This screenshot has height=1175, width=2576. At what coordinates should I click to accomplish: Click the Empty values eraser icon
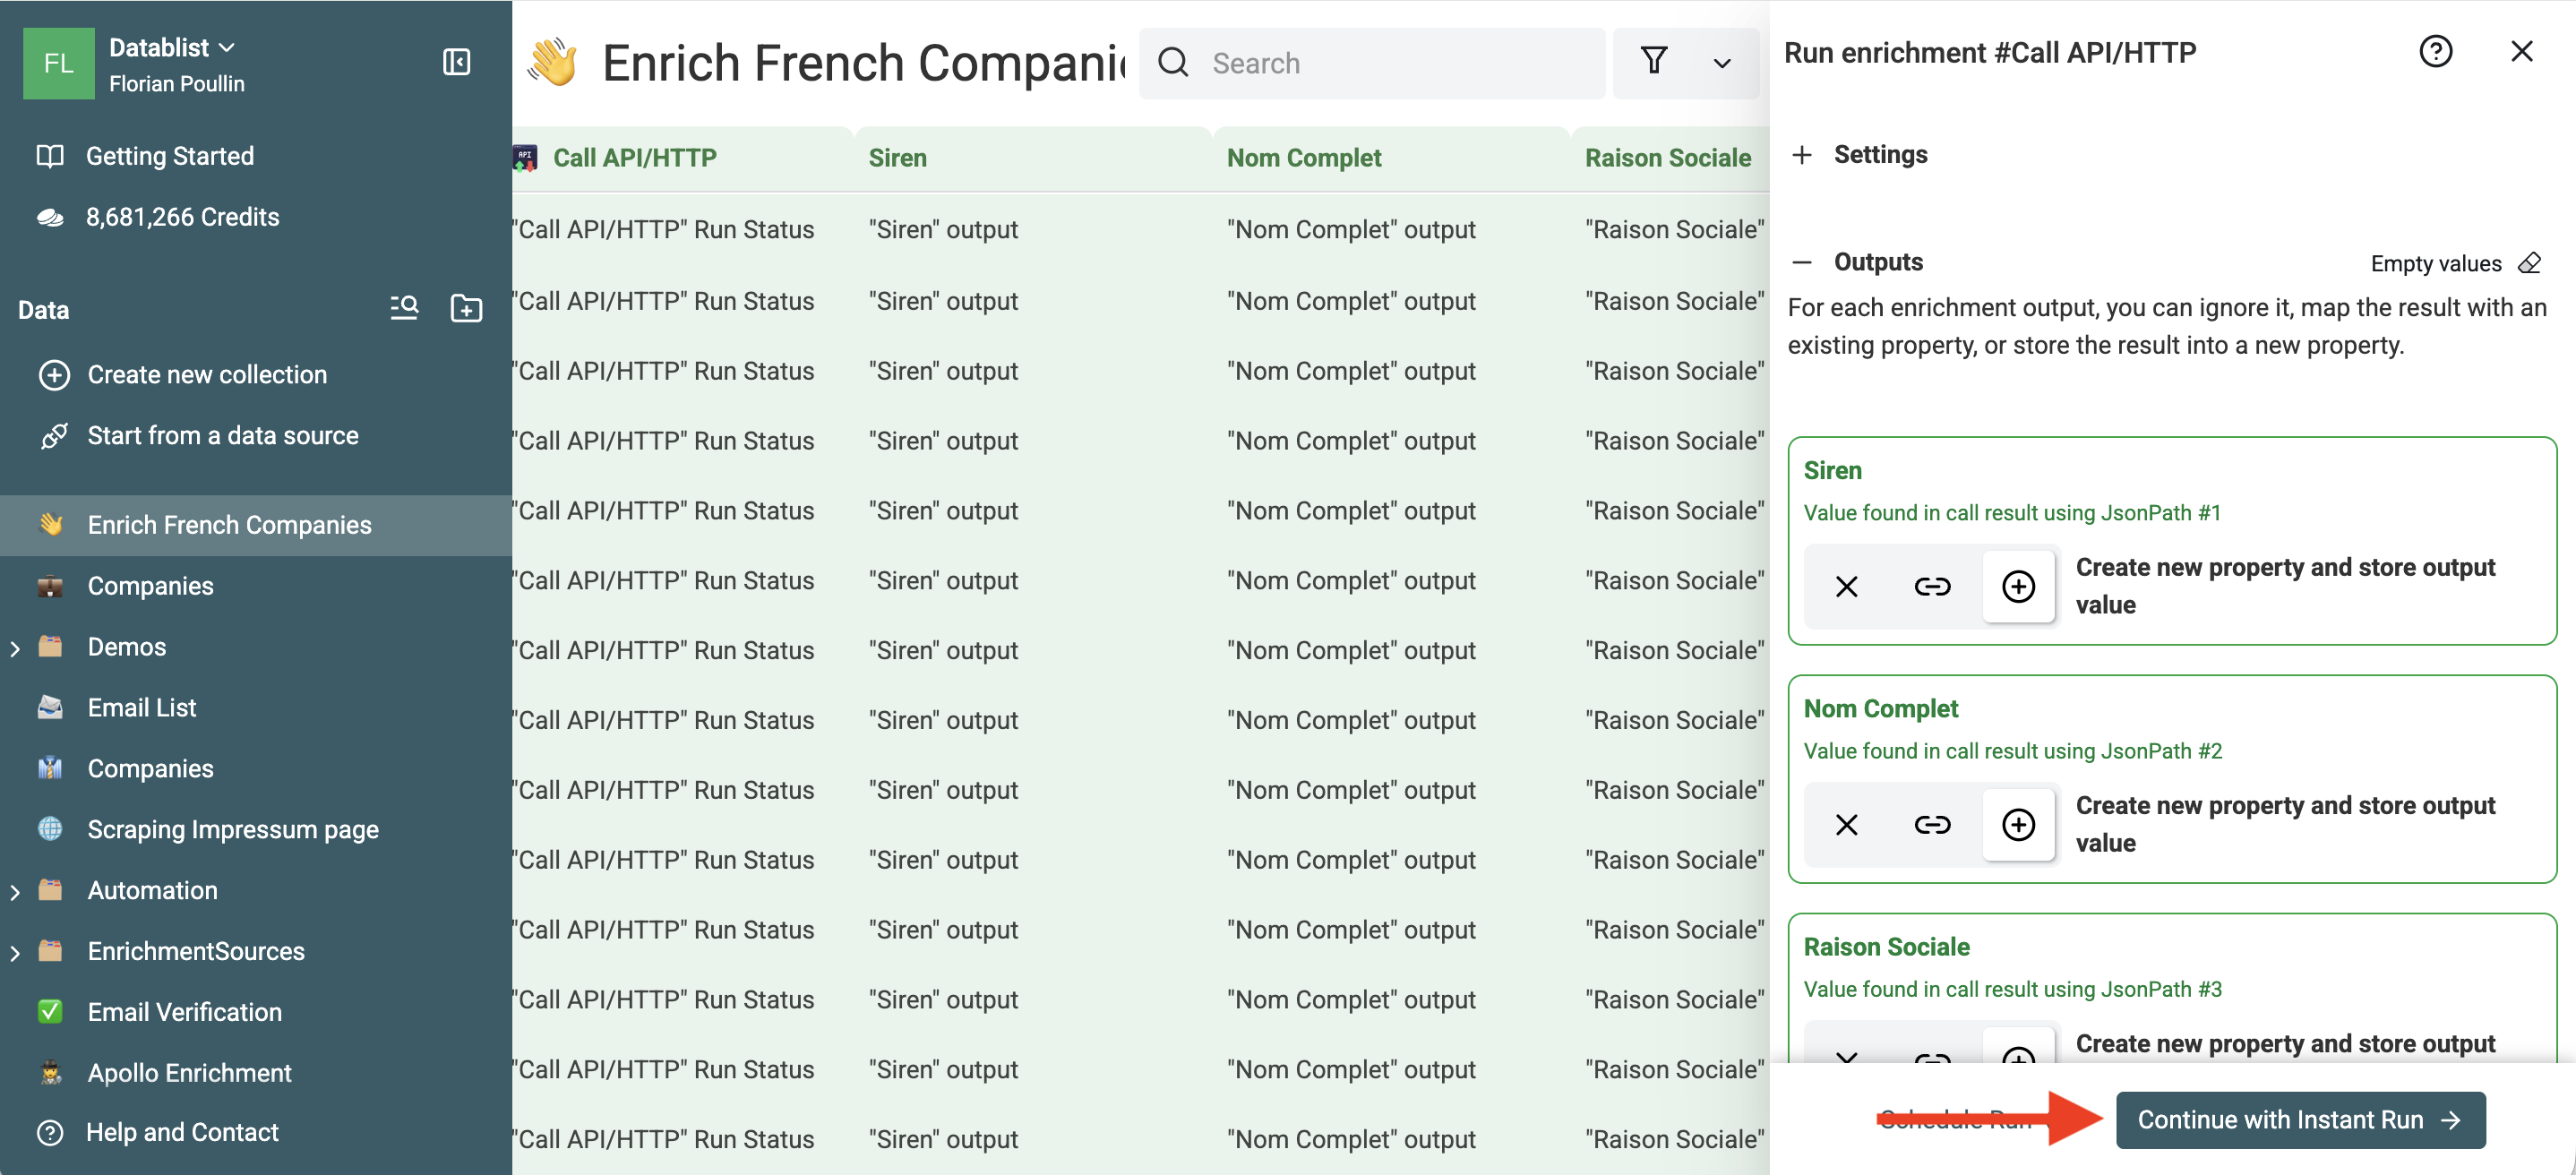tap(2529, 263)
